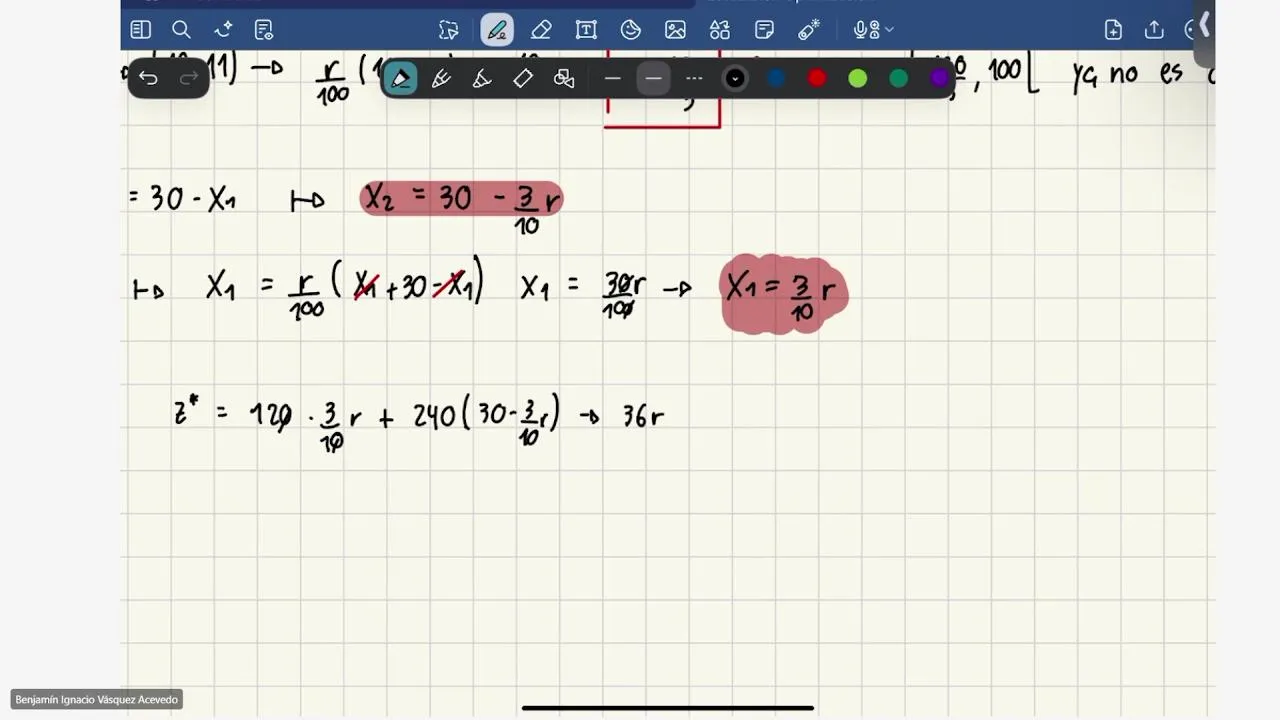This screenshot has height=720, width=1280.
Task: Select the thin stroke thickness
Action: [613, 78]
